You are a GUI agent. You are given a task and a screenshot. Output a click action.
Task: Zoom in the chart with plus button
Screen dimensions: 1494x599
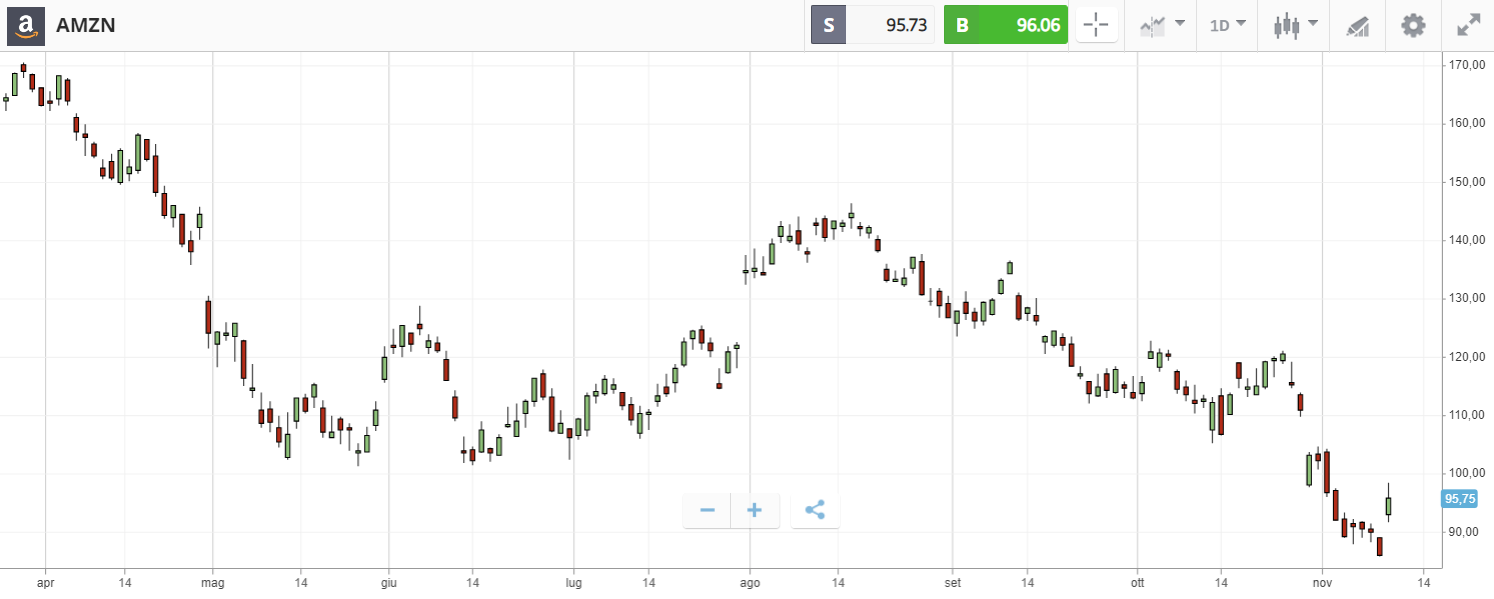(754, 510)
